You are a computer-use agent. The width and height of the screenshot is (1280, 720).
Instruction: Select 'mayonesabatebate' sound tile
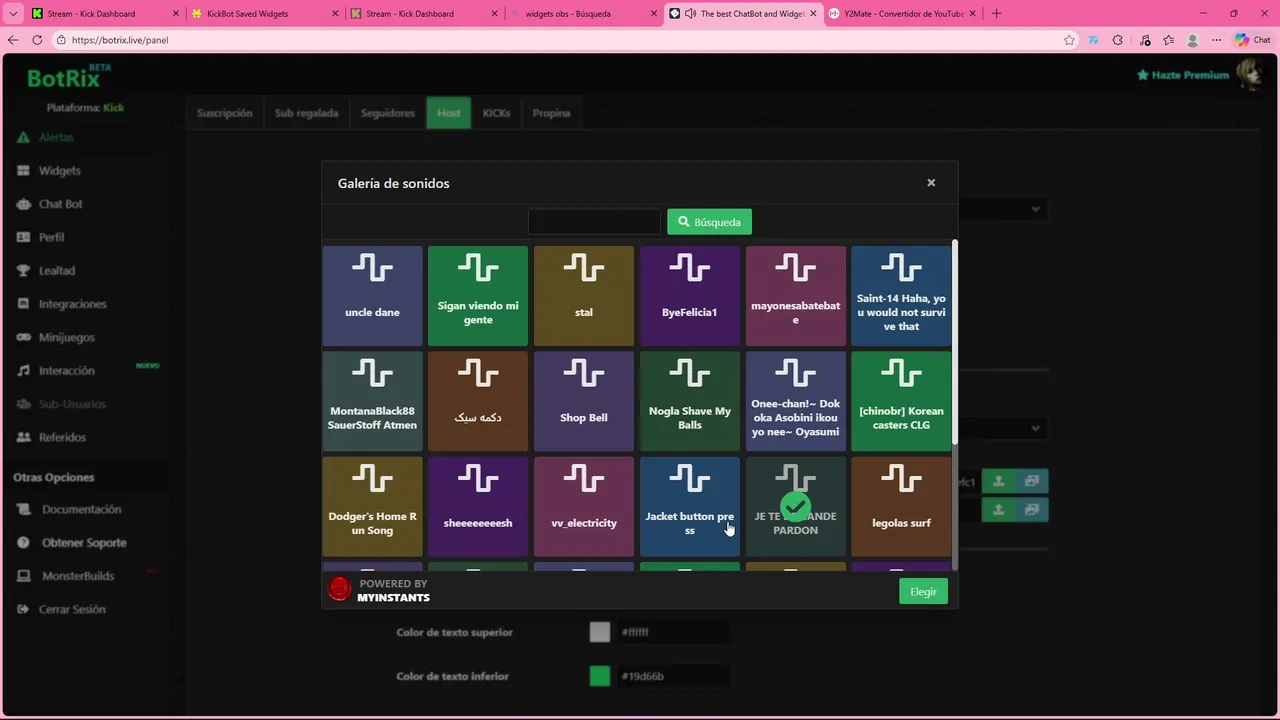796,296
